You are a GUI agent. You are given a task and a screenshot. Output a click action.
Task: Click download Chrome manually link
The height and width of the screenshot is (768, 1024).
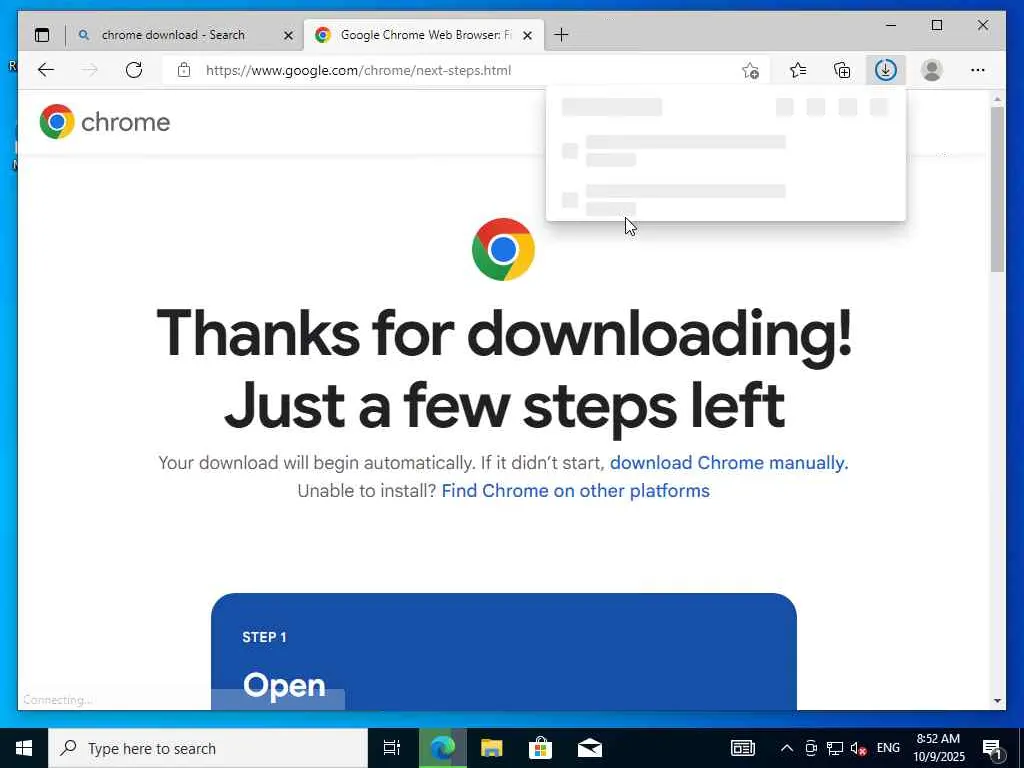point(729,462)
